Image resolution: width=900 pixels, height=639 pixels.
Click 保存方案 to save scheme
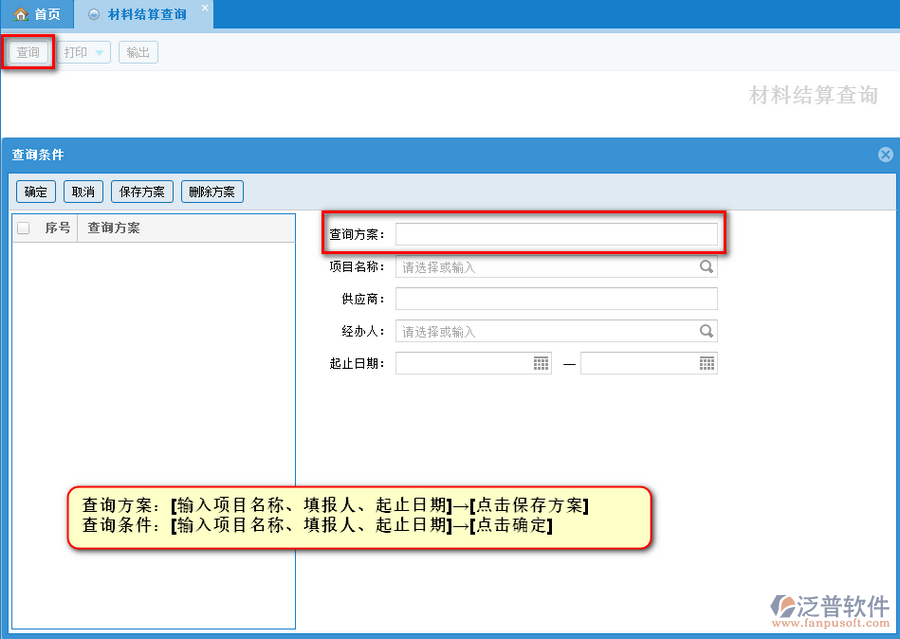142,192
